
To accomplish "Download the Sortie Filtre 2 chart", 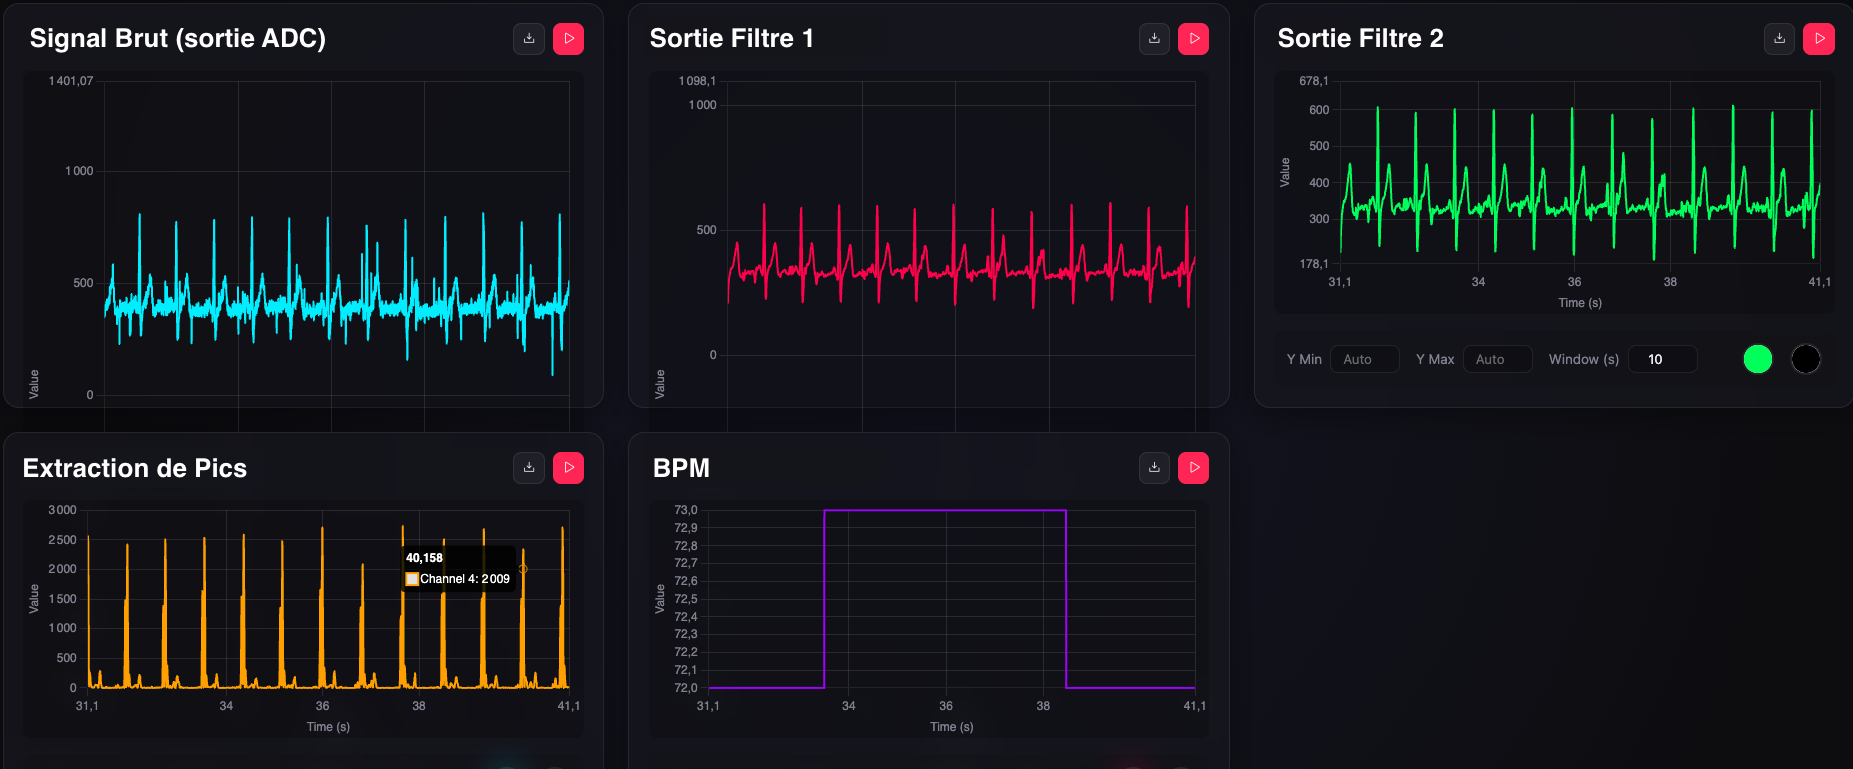I will tap(1779, 39).
